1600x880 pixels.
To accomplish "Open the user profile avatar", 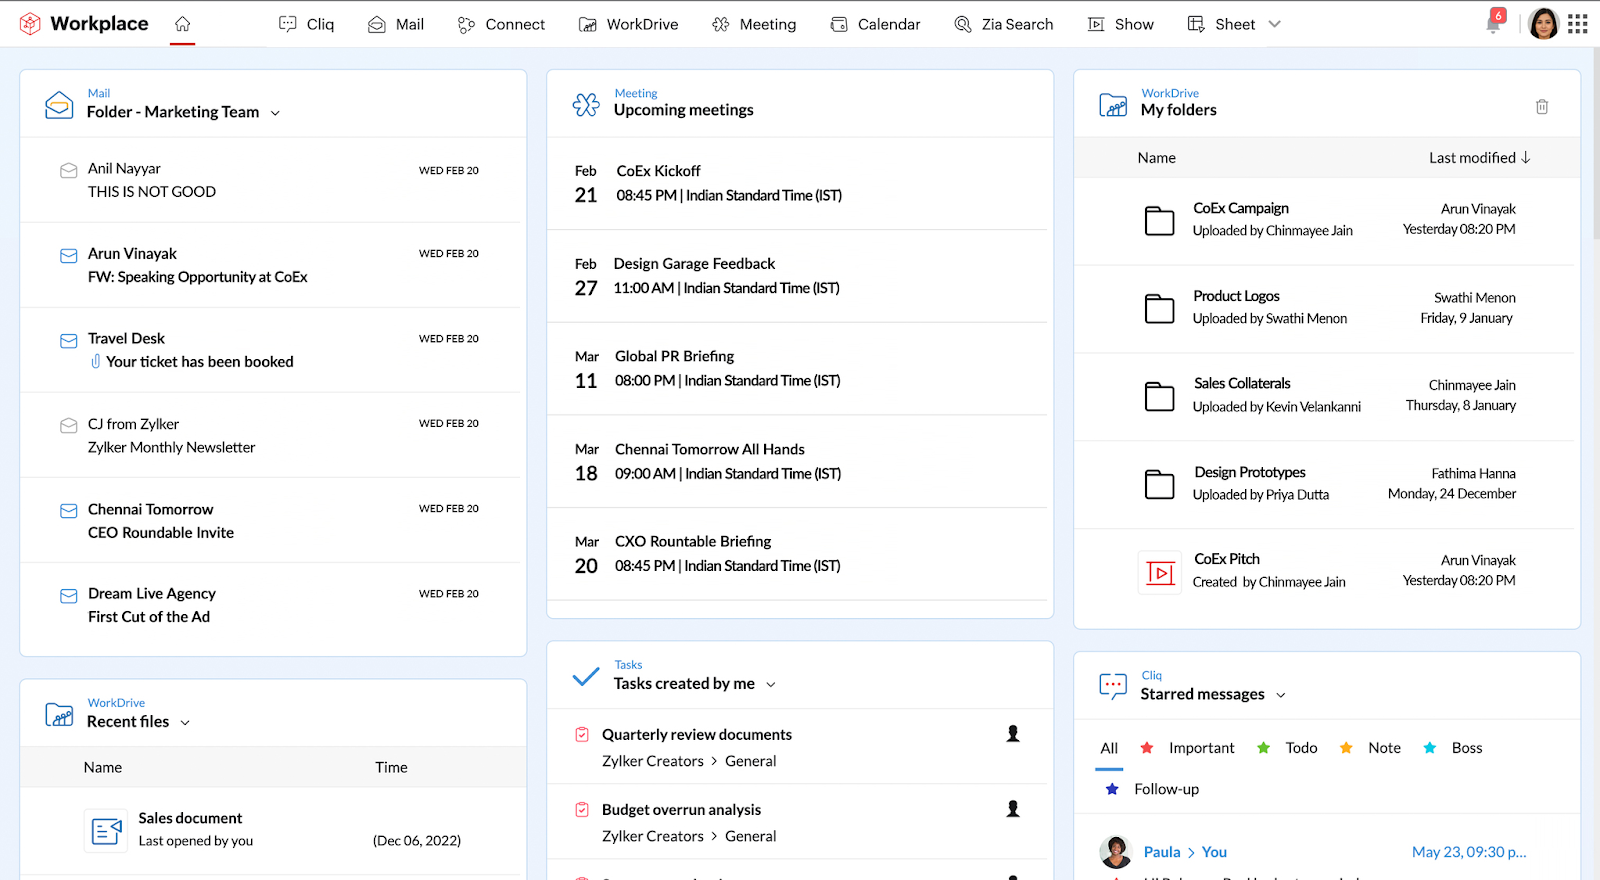I will click(x=1543, y=23).
